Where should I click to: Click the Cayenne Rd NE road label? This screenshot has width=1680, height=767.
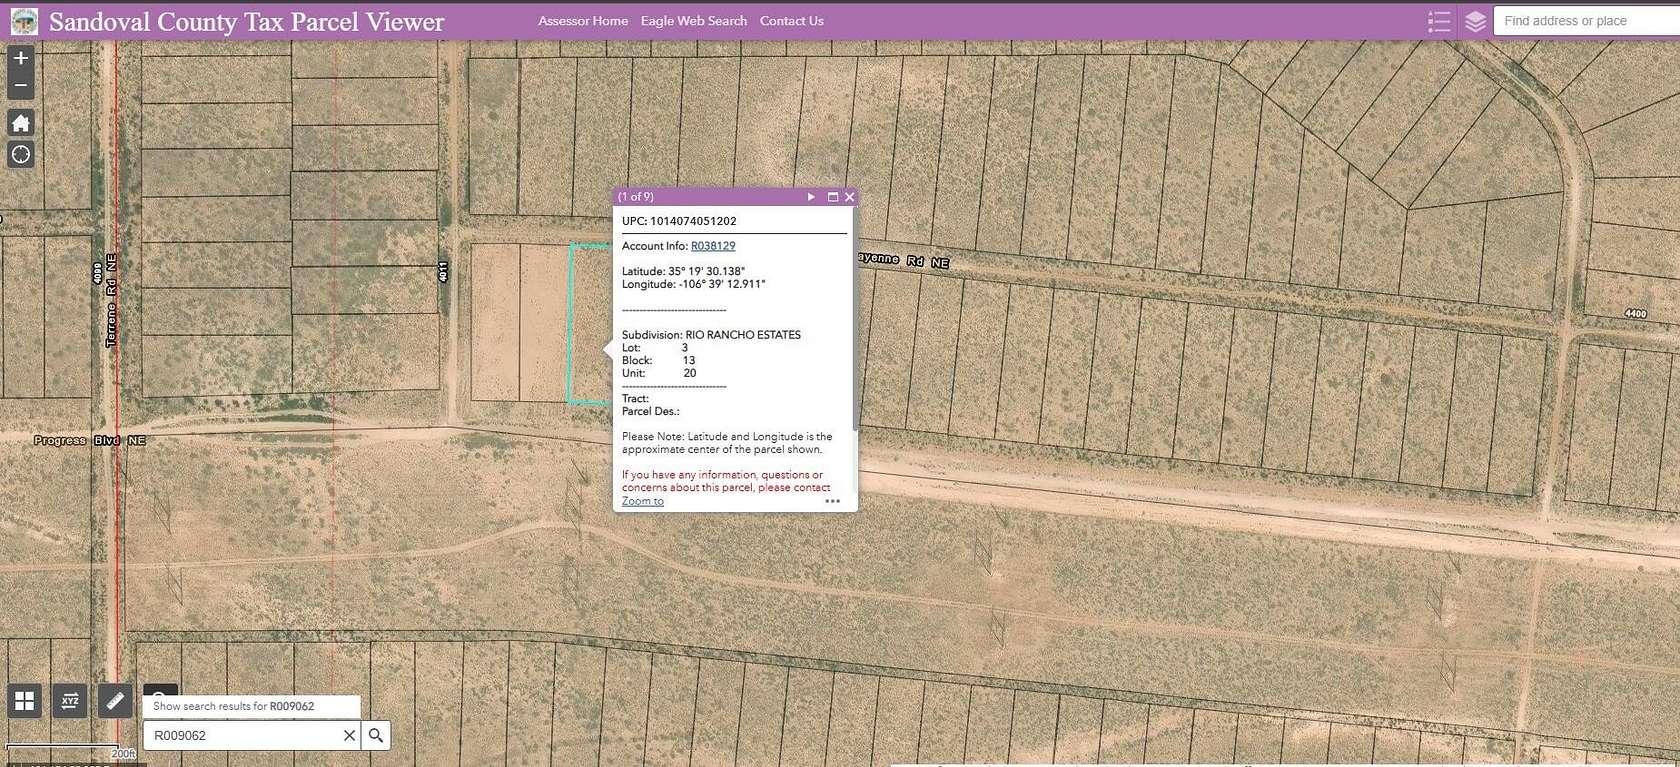point(903,259)
